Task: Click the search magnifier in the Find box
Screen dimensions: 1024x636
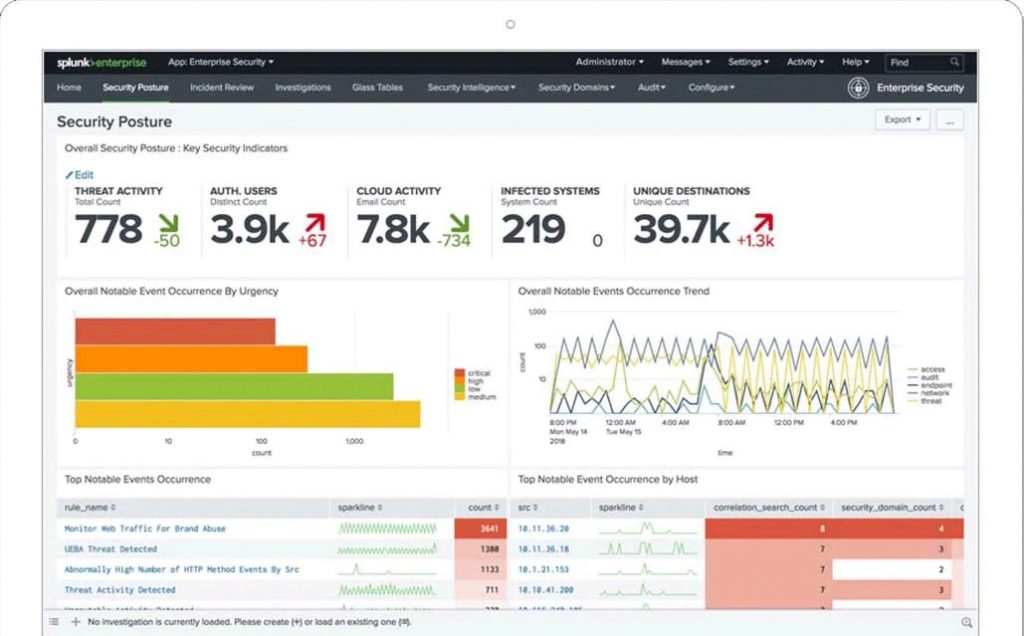Action: pyautogui.click(x=955, y=62)
